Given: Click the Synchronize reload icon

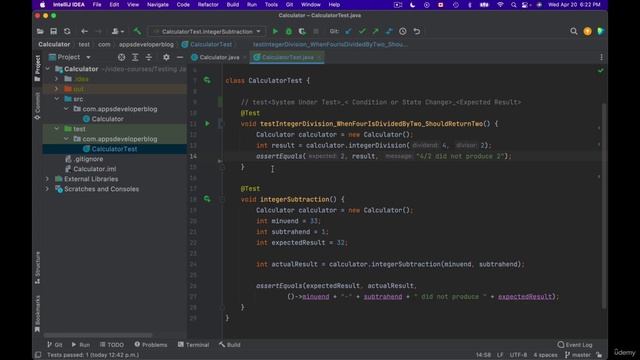Looking at the screenshot, I should coord(67,31).
